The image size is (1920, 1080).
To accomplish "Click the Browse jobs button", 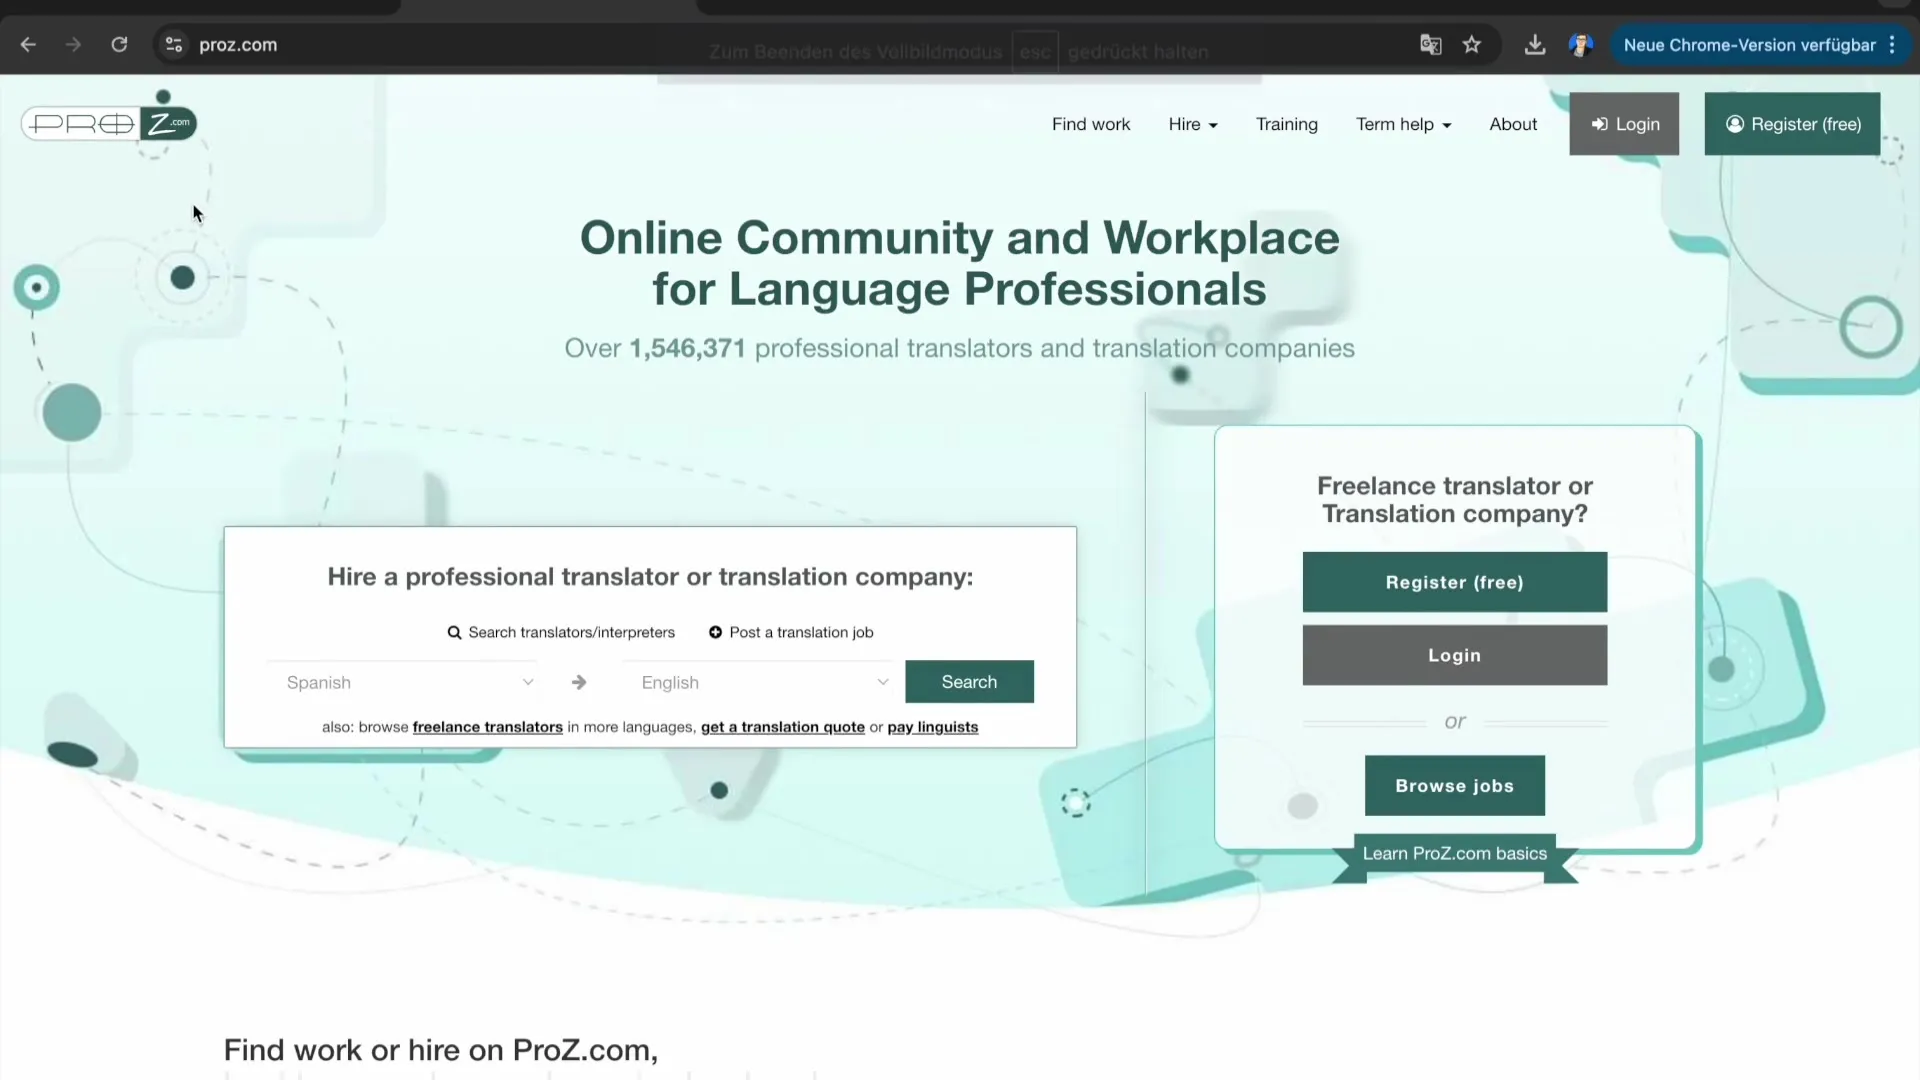I will tap(1454, 786).
